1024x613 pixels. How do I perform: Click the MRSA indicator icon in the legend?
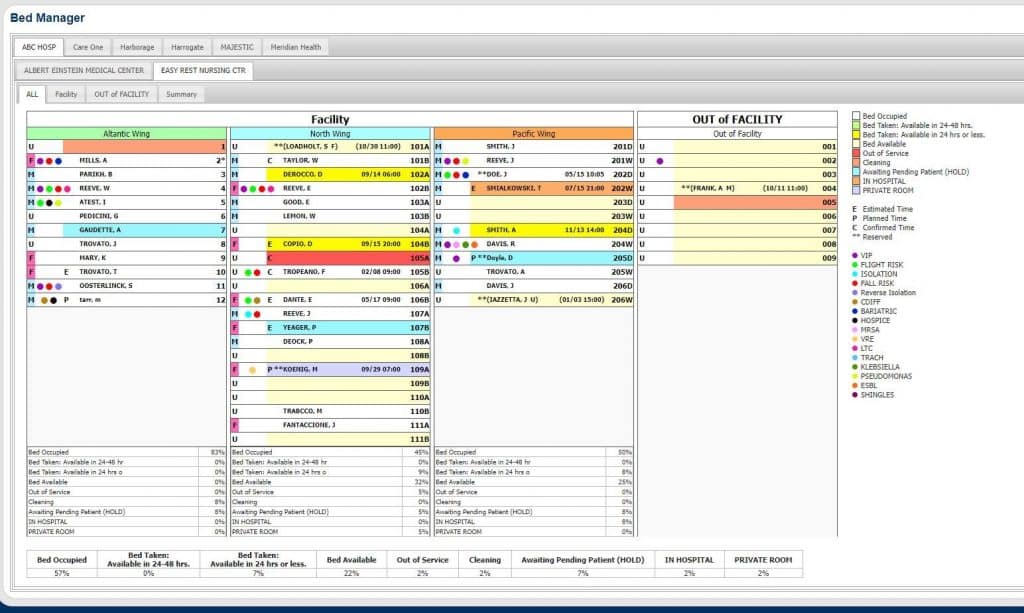click(x=854, y=330)
